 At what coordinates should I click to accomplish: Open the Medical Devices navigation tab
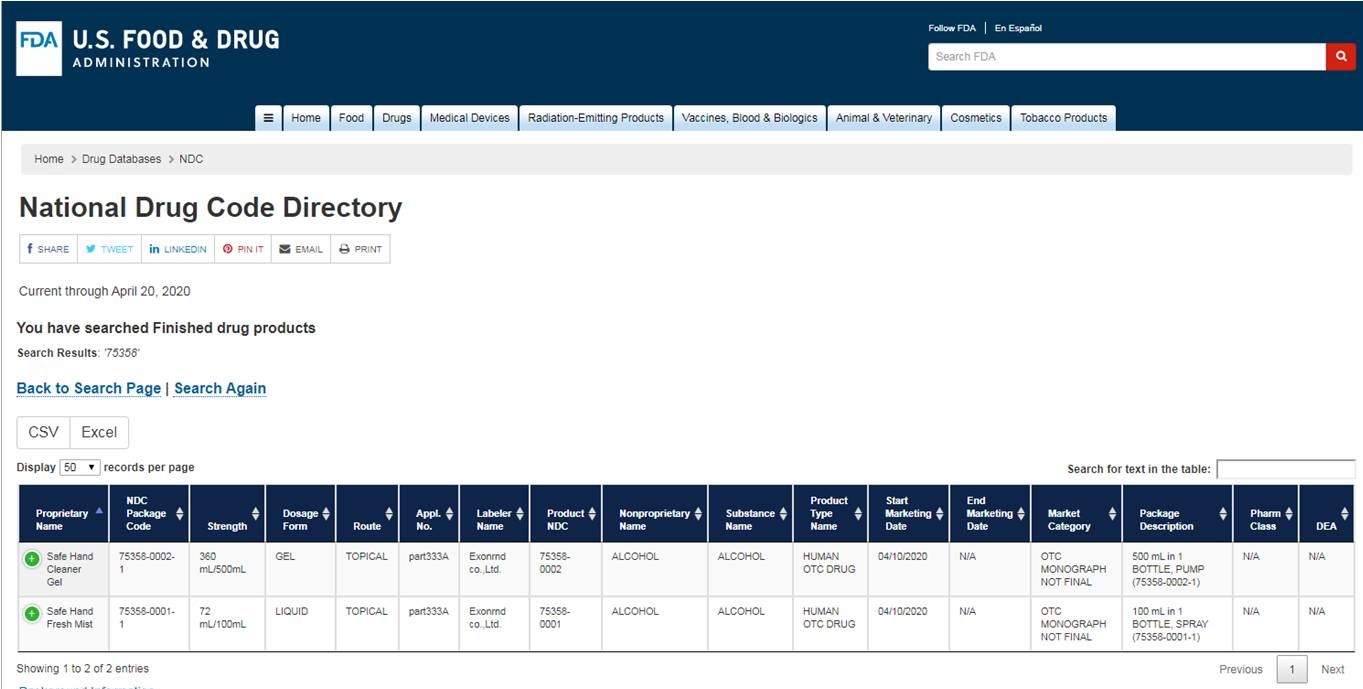pyautogui.click(x=469, y=118)
